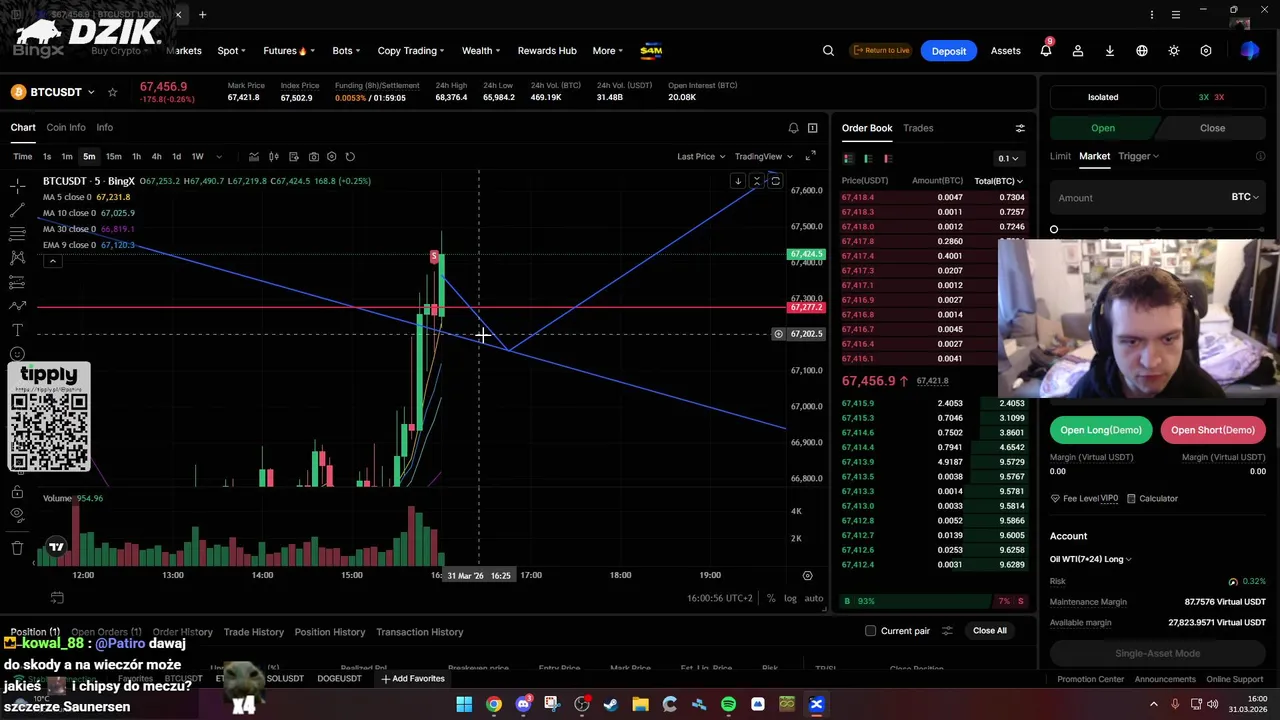Image resolution: width=1280 pixels, height=720 pixels.
Task: Toggle percent scale on chart
Action: click(771, 598)
